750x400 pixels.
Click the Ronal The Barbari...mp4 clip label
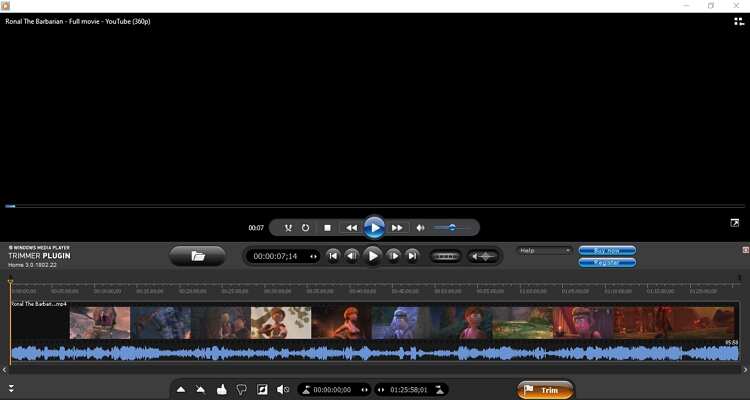point(39,304)
